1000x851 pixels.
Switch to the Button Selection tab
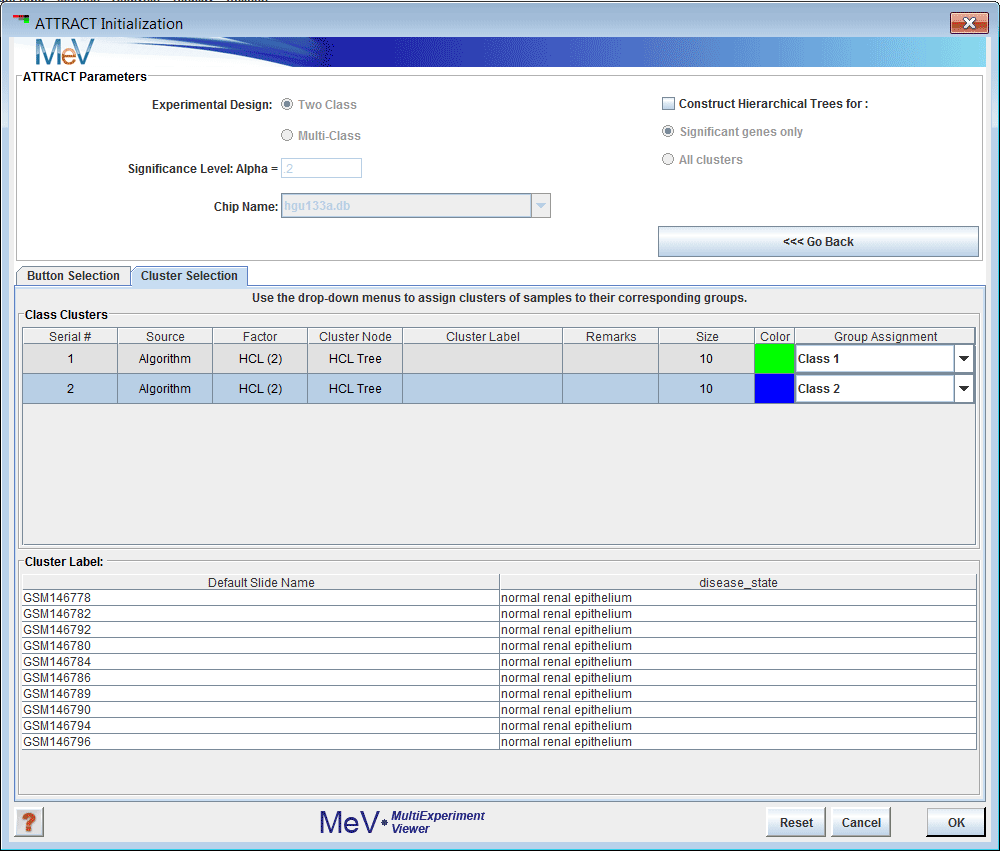click(73, 276)
